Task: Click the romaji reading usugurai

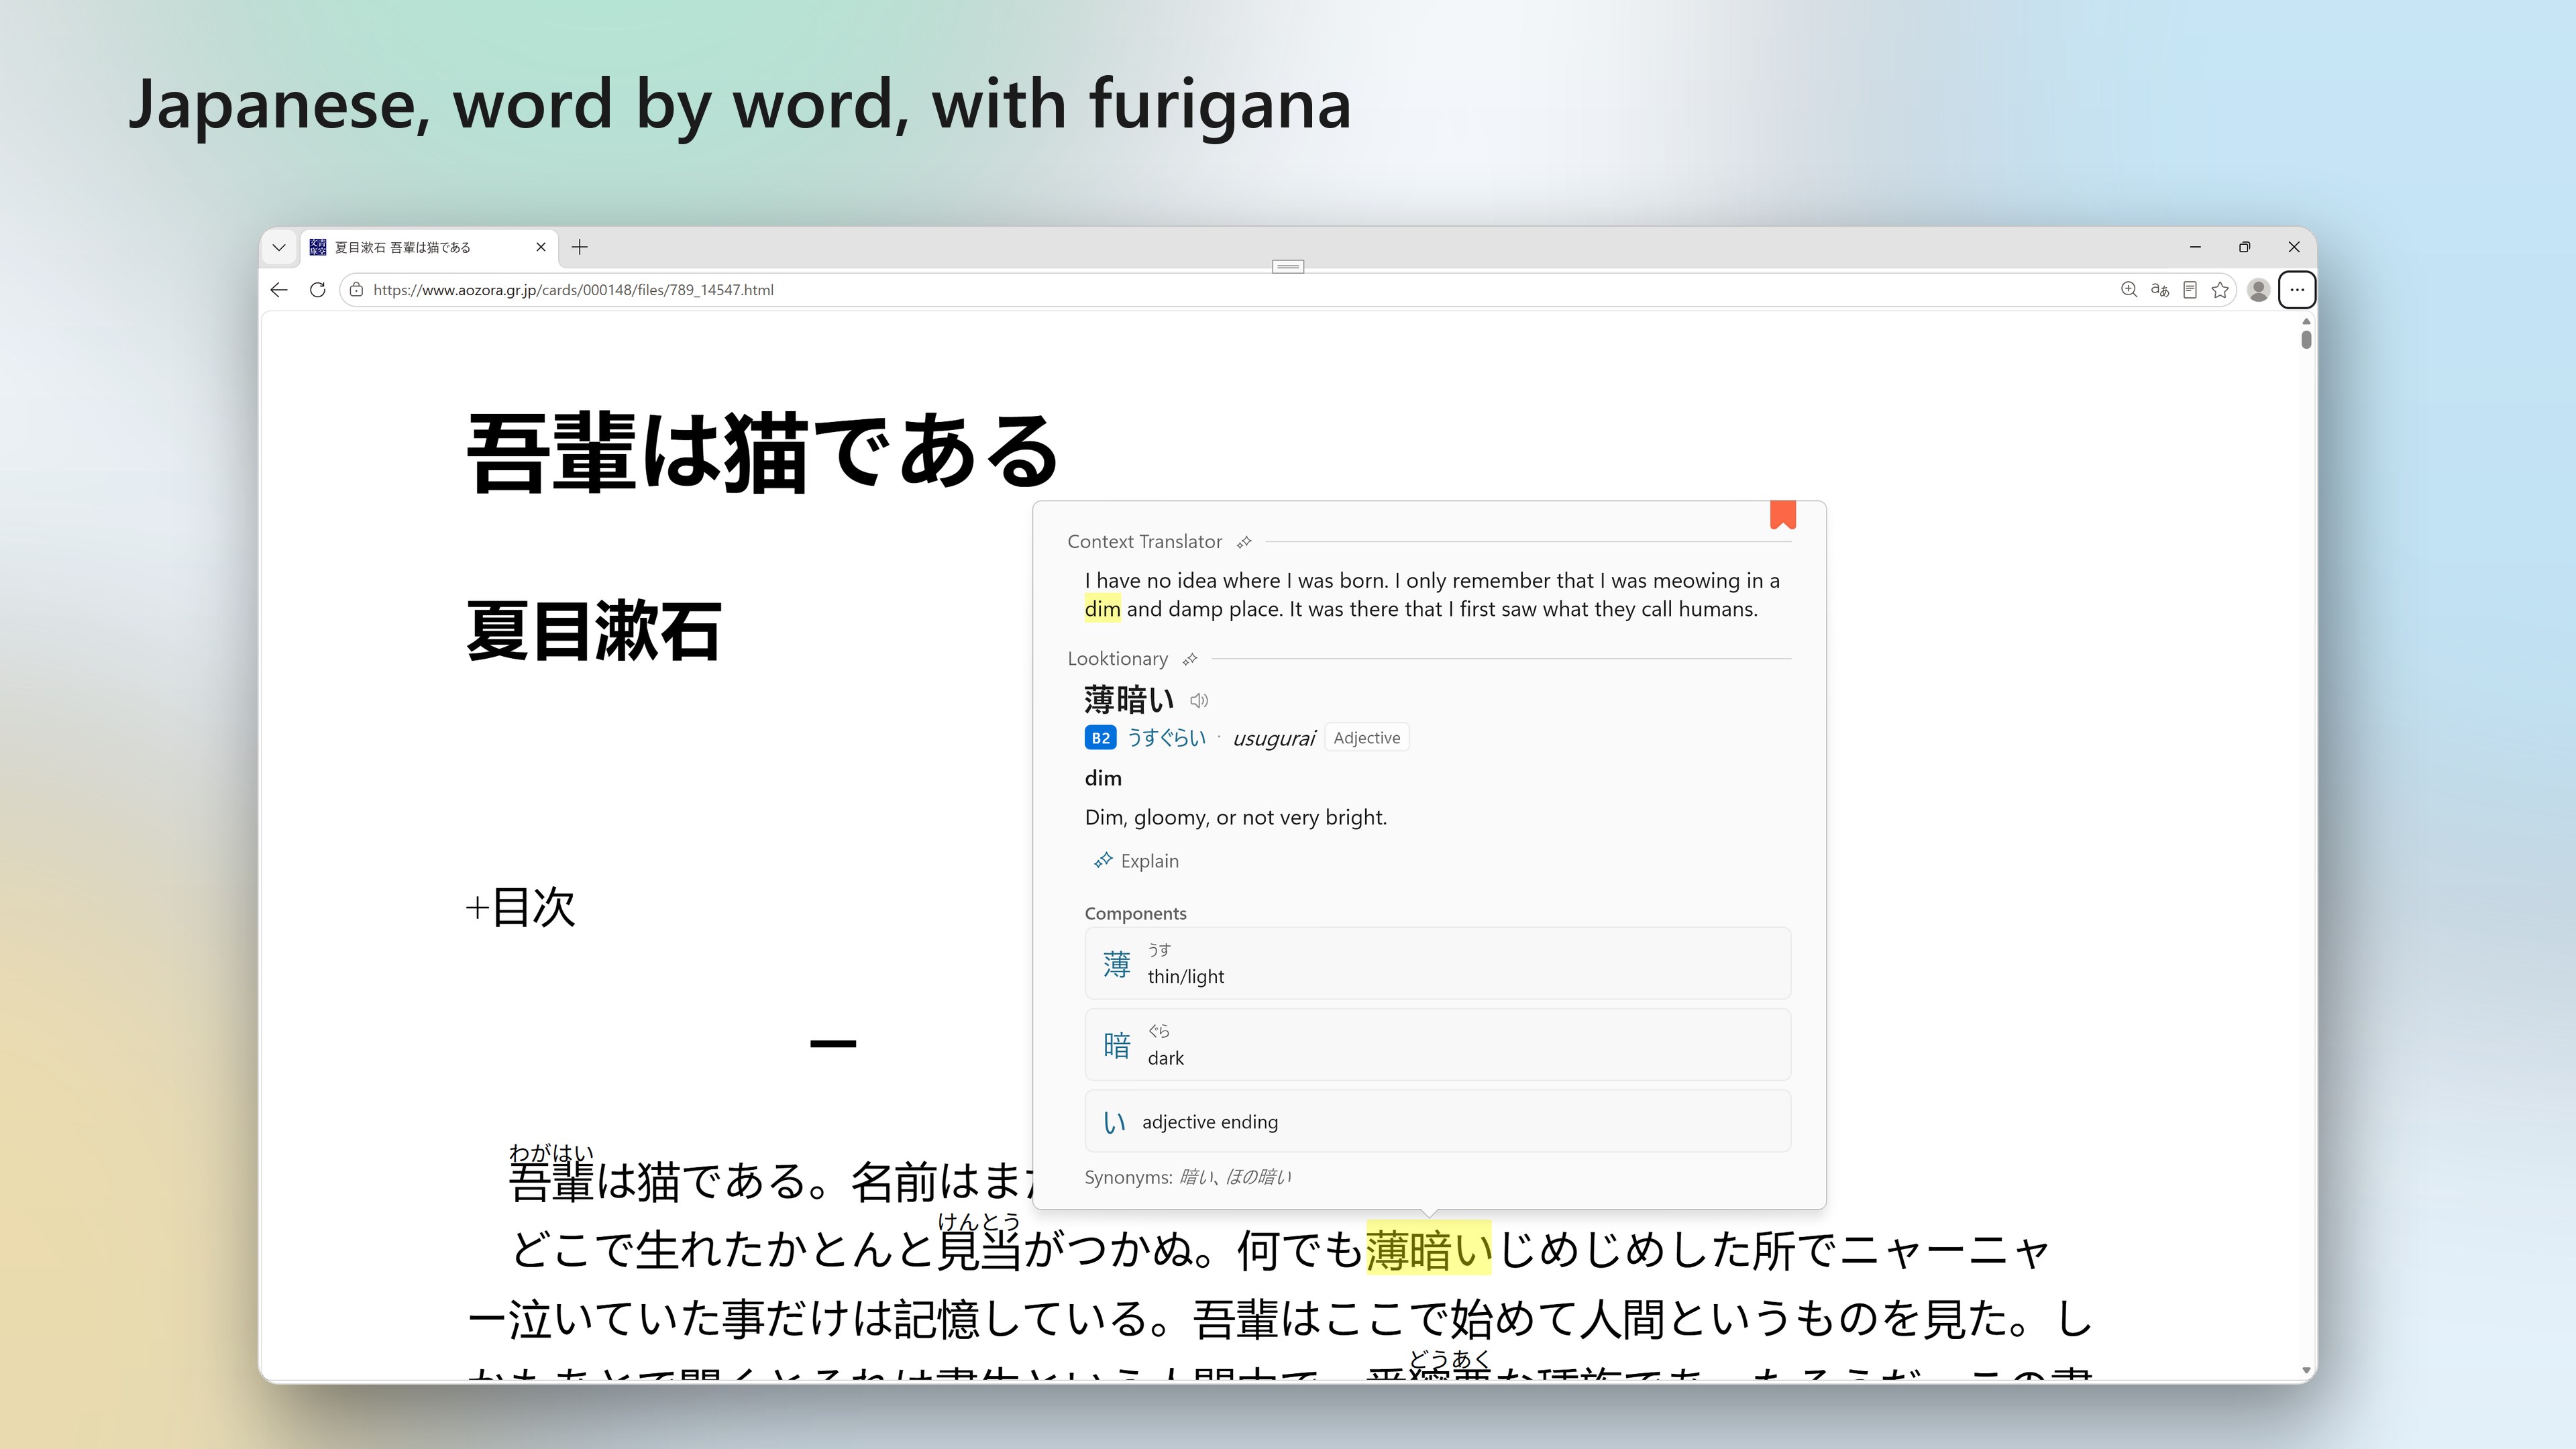Action: (x=1273, y=739)
